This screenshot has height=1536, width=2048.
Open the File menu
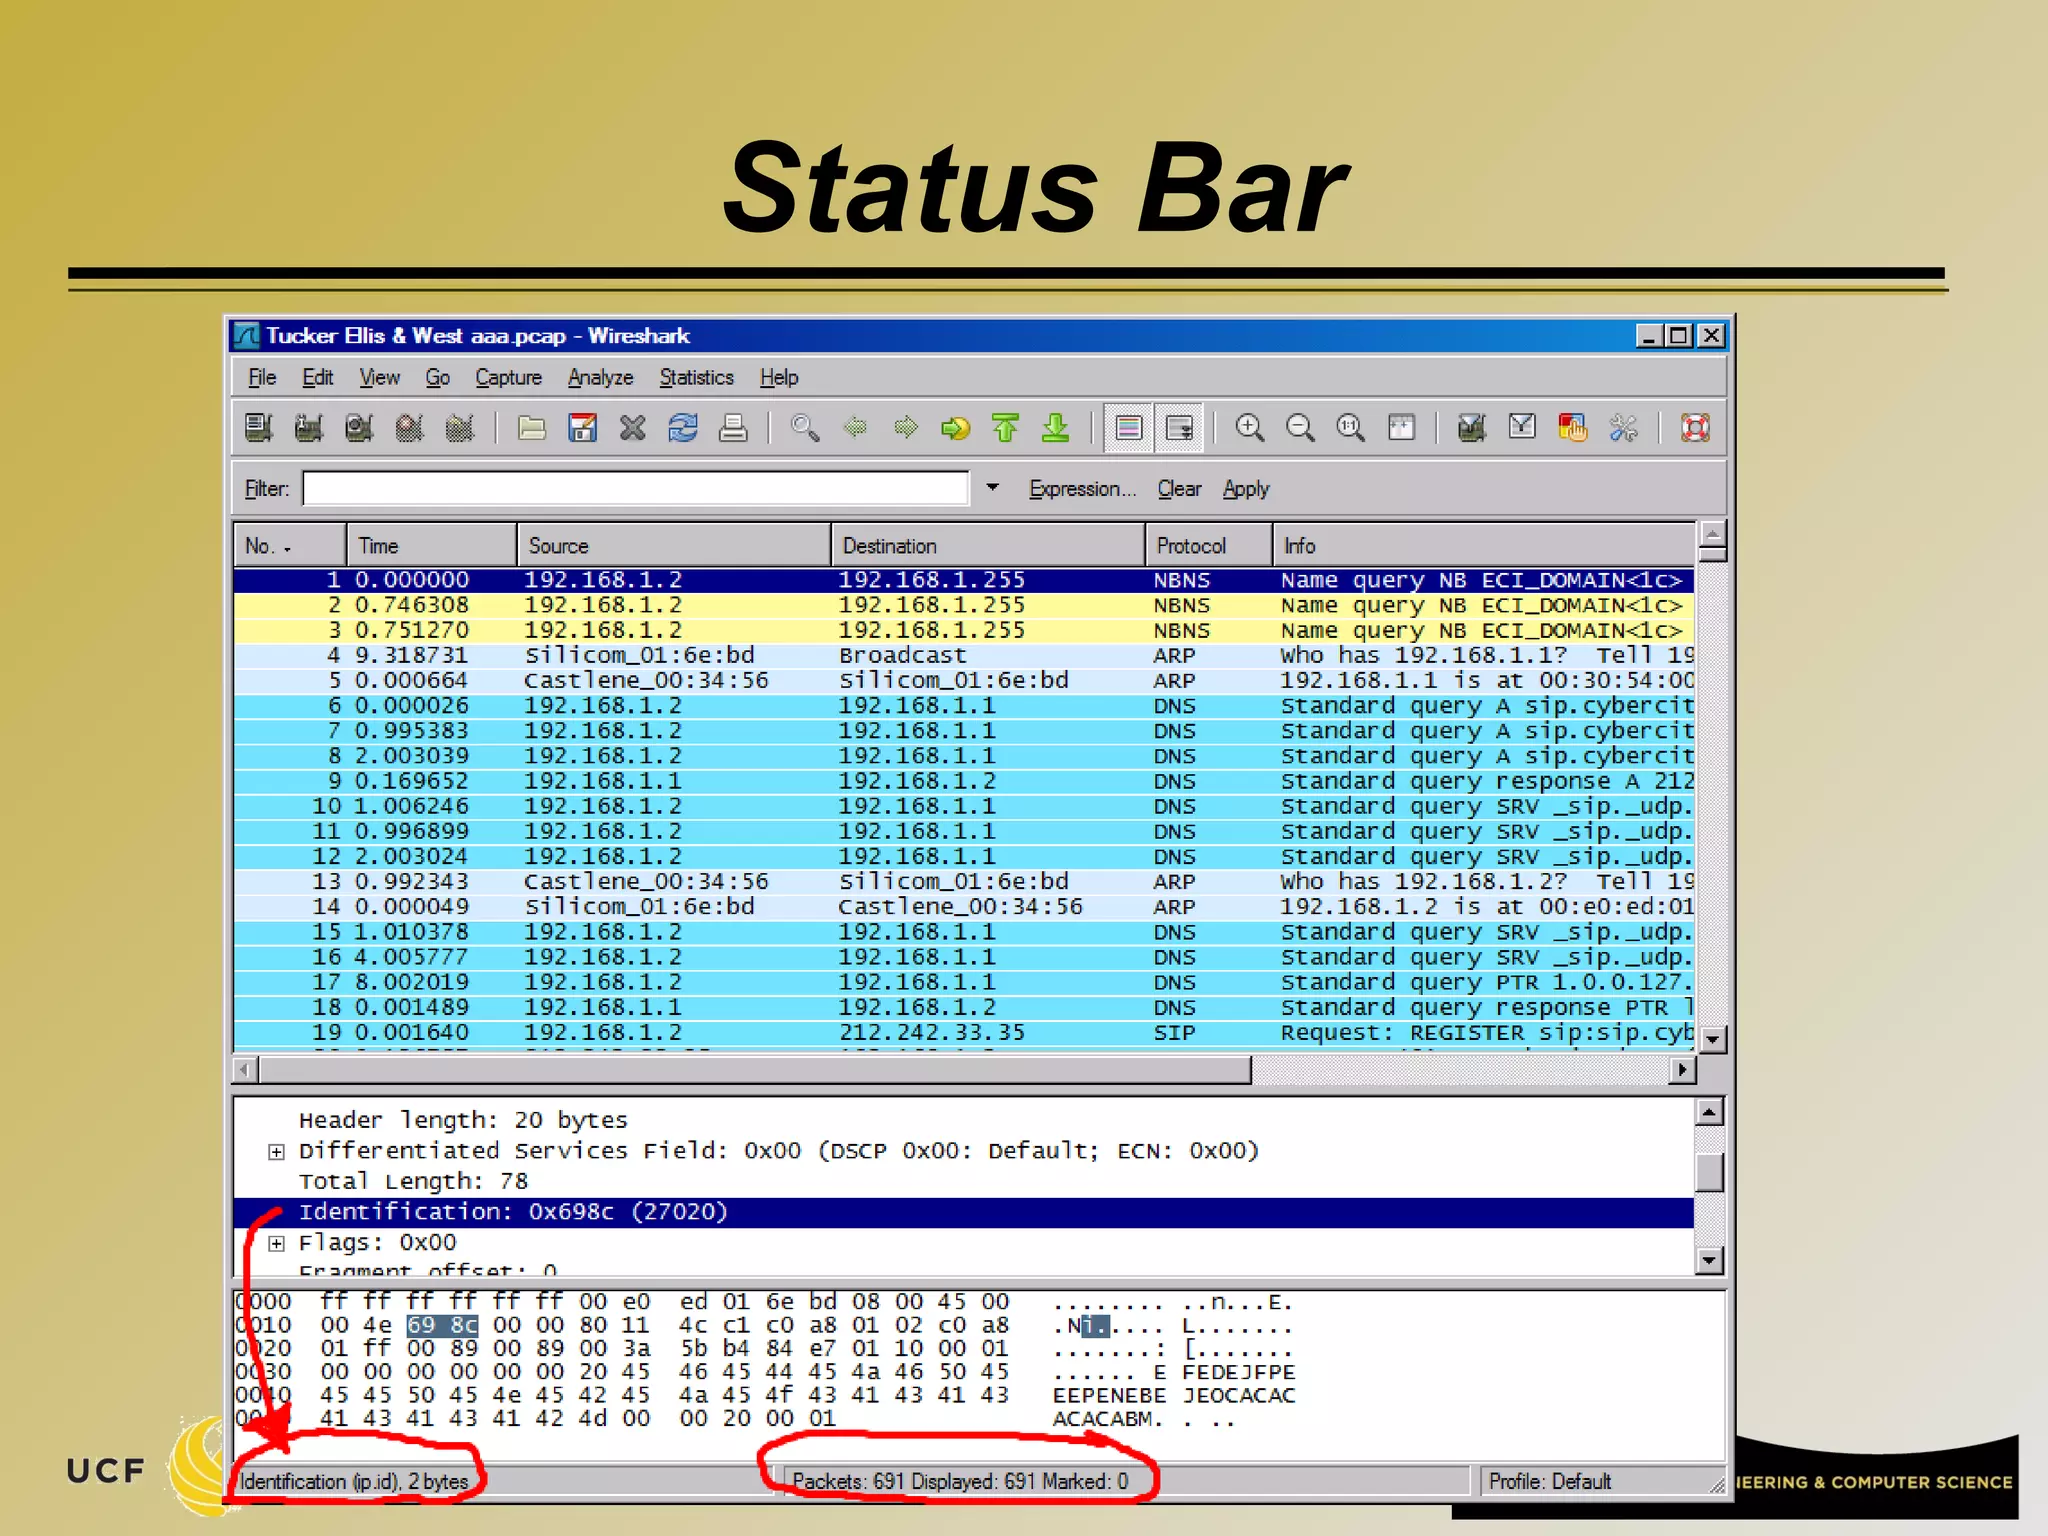pos(262,378)
